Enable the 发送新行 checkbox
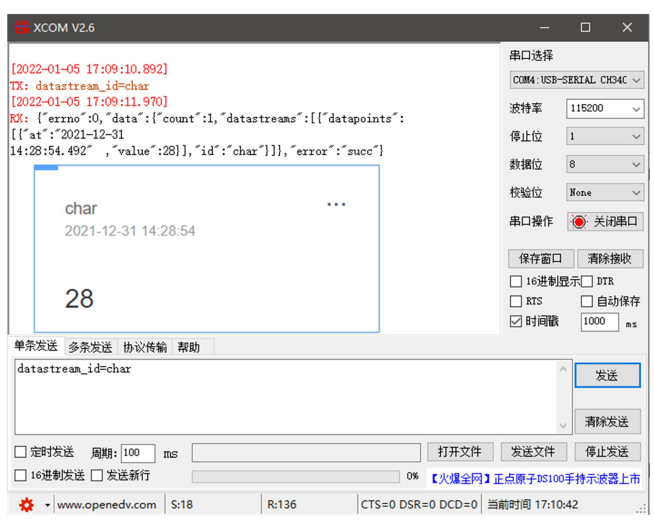This screenshot has width=654, height=521. pos(97,475)
